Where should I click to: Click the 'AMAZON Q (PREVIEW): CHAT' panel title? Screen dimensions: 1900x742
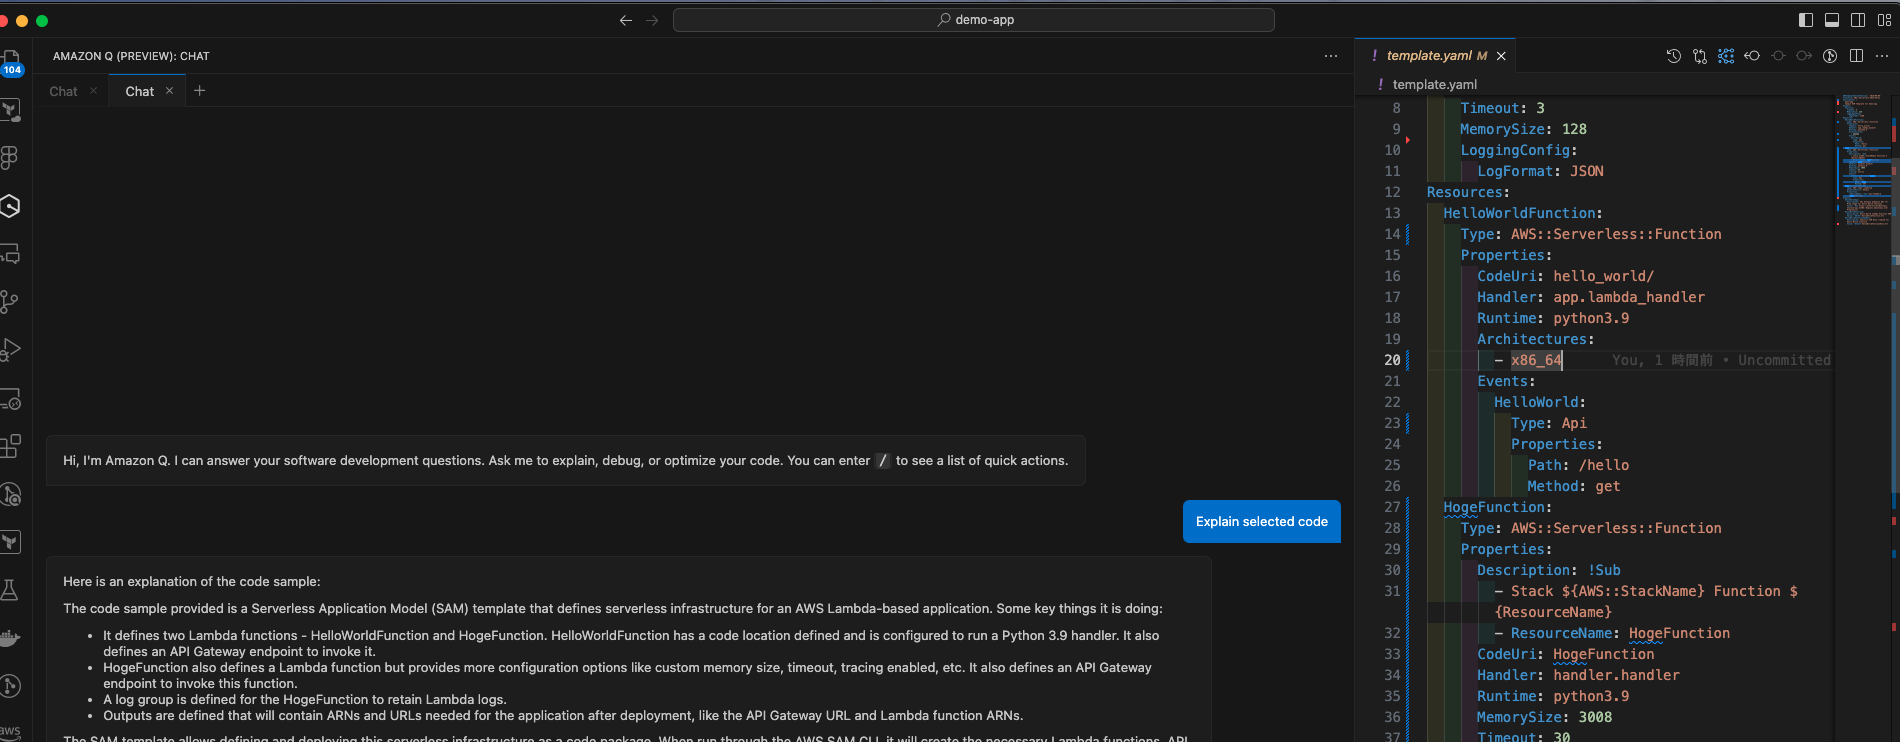(x=131, y=56)
